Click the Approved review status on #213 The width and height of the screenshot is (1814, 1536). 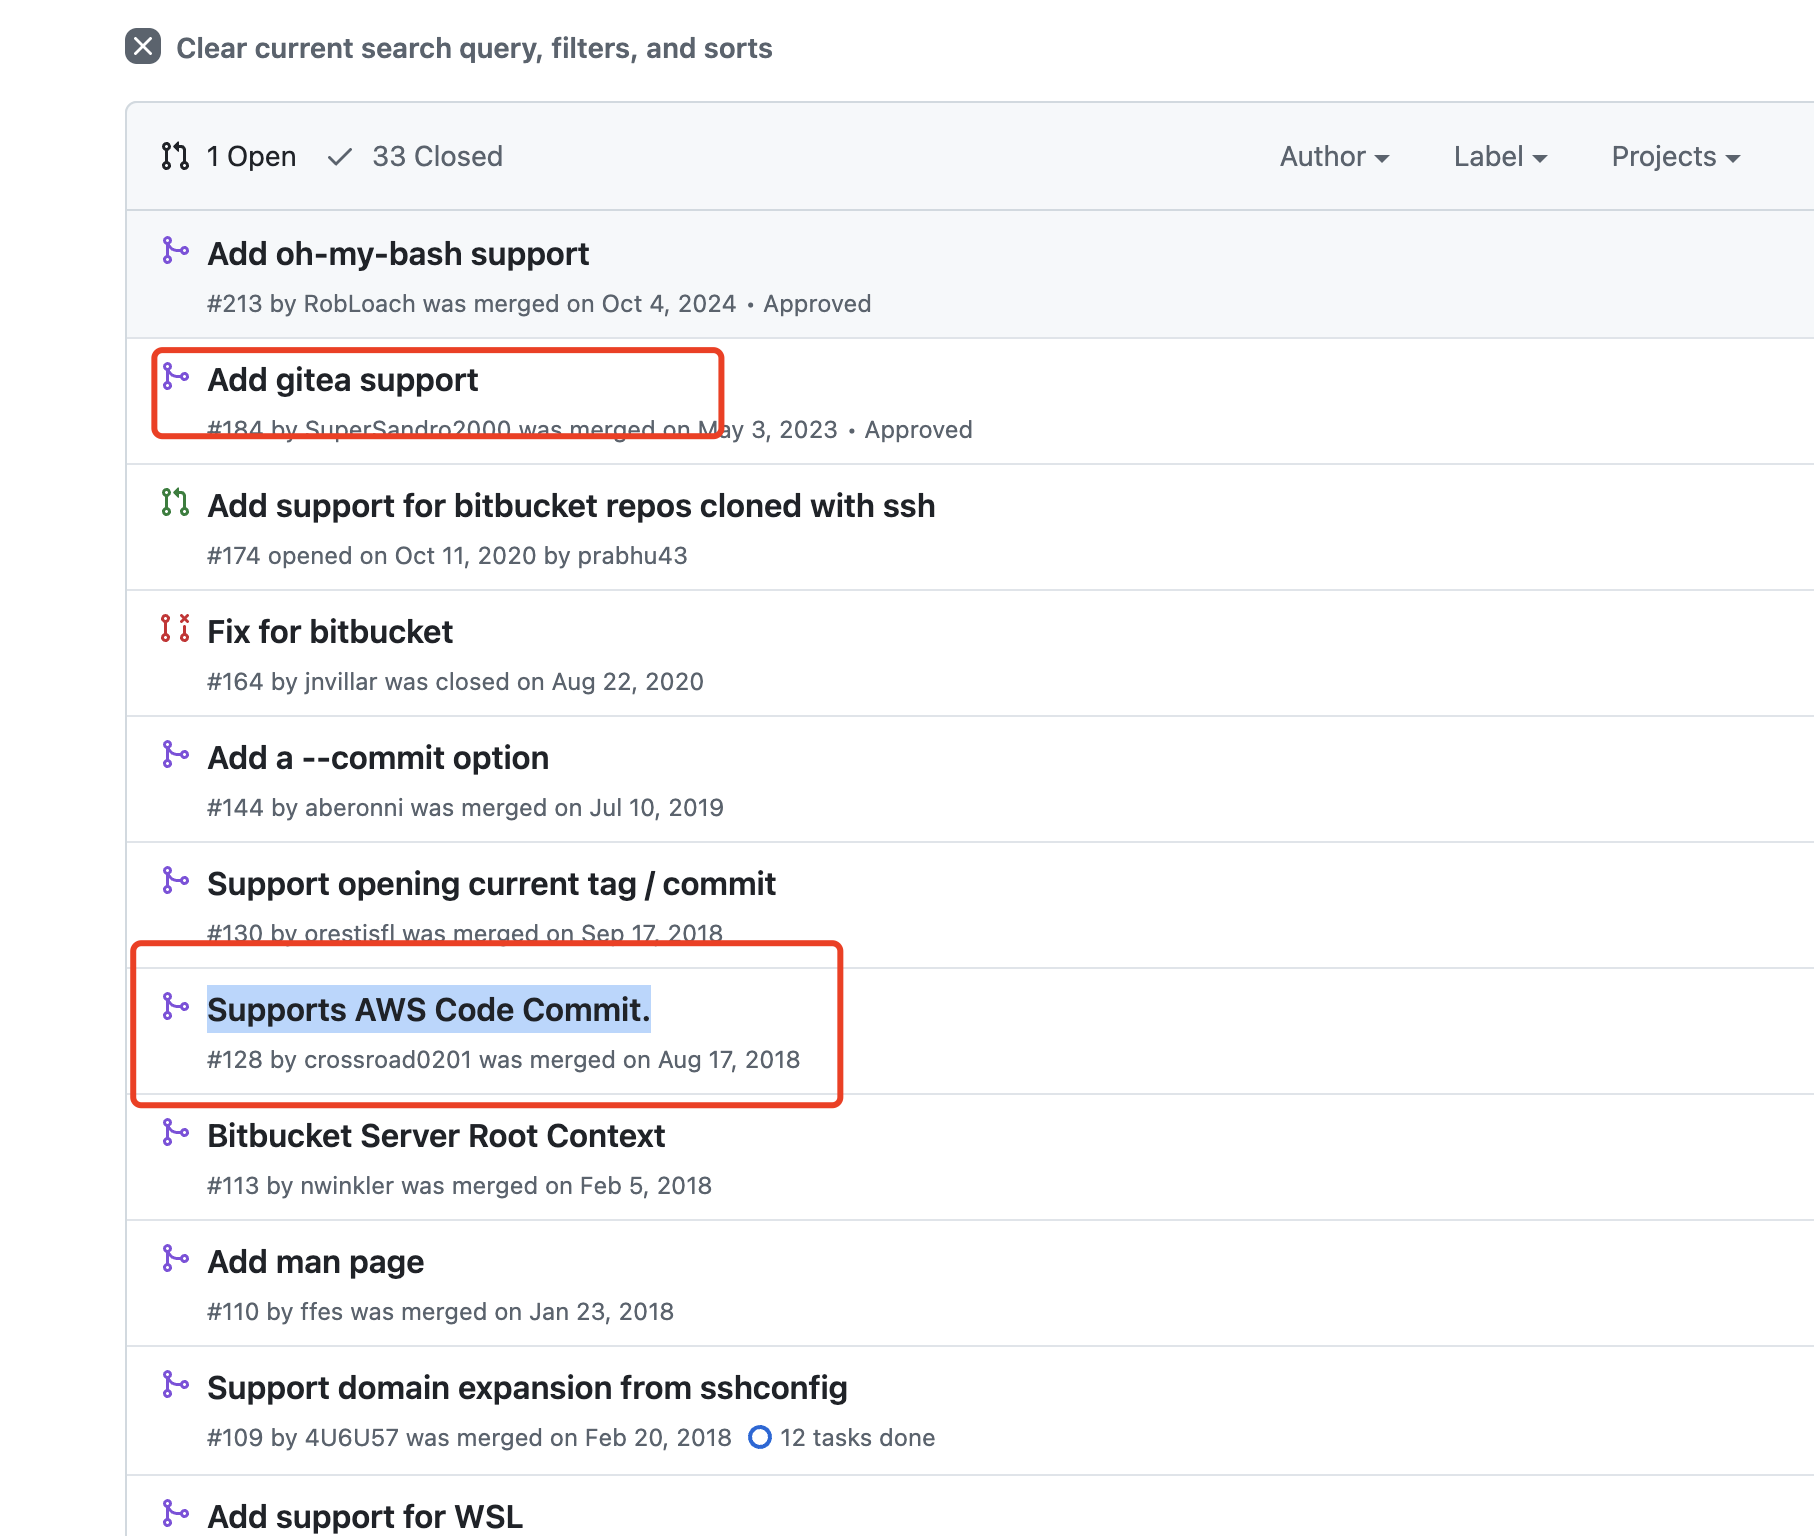coord(817,304)
